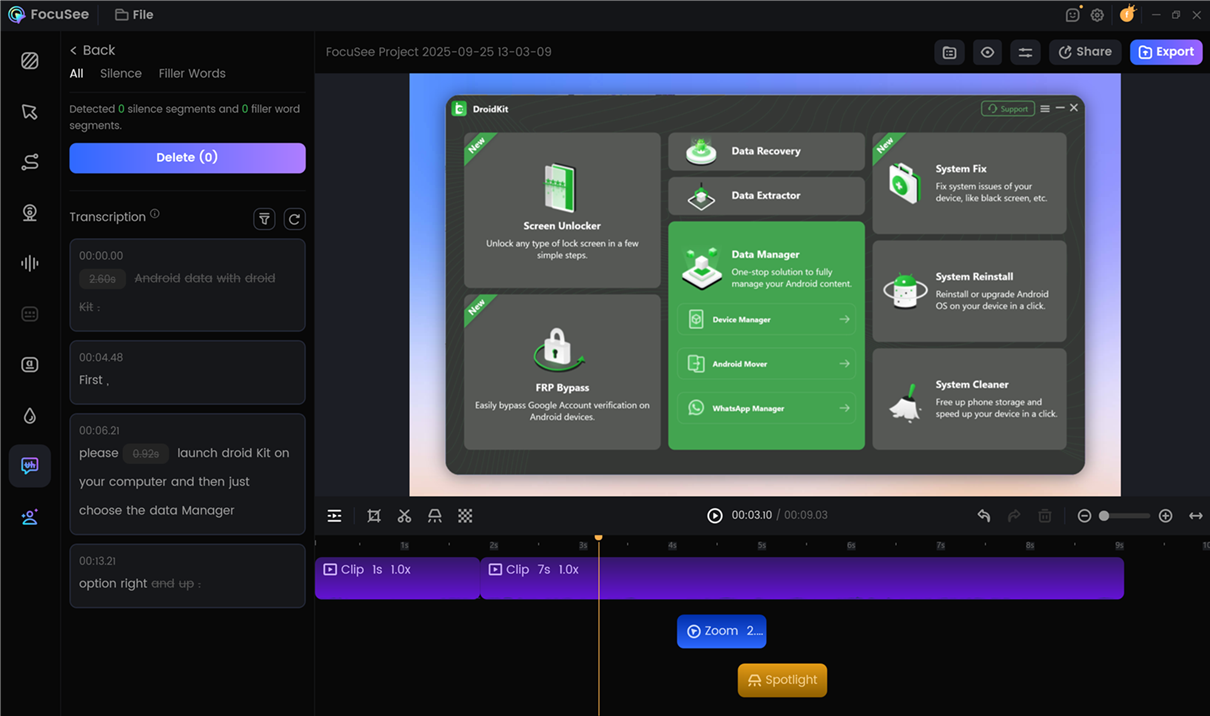
Task: Click the timeline zoom slider handle
Action: (x=1104, y=516)
